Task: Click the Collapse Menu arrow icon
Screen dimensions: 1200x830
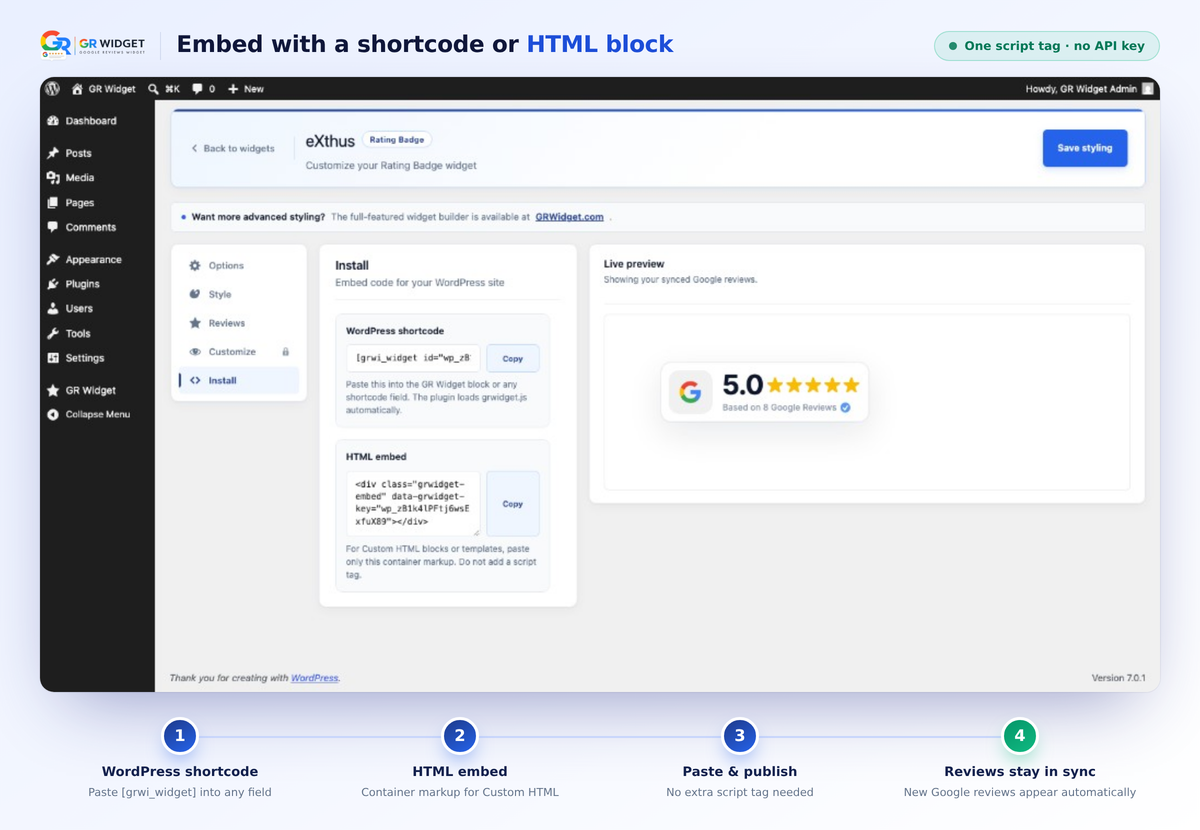Action: coord(53,415)
